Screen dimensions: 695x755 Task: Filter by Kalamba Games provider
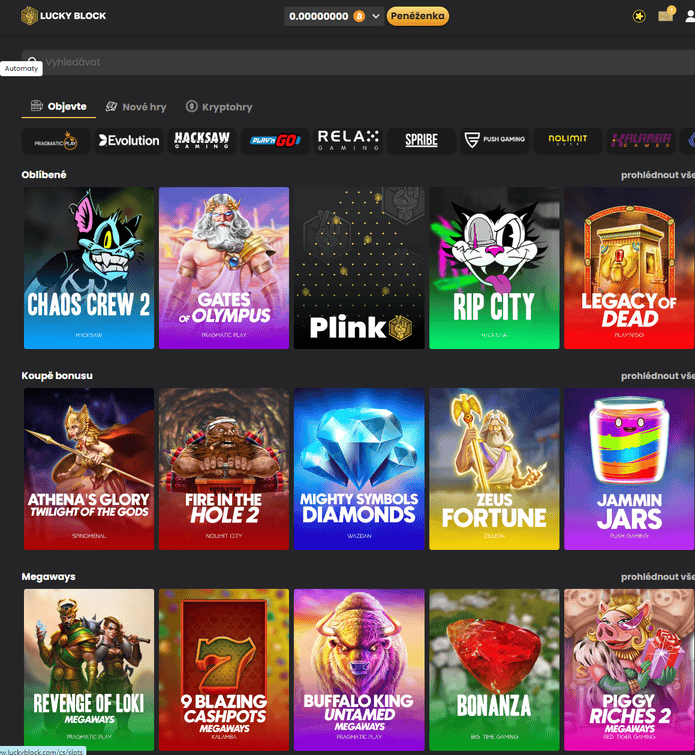click(x=641, y=141)
